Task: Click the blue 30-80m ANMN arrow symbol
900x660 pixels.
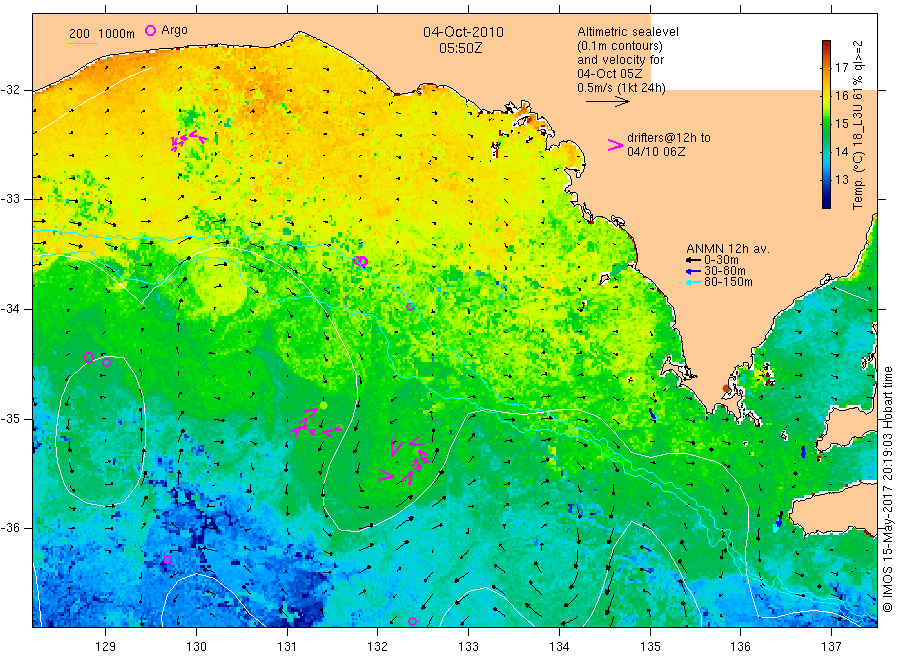Action: (693, 271)
